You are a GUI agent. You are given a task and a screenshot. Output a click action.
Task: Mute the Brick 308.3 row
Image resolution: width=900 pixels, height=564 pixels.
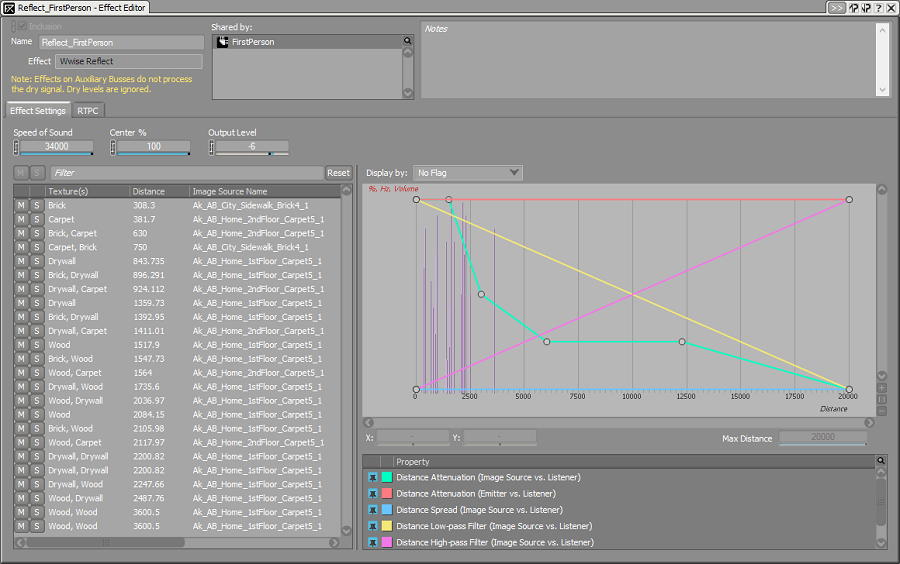[x=21, y=205]
